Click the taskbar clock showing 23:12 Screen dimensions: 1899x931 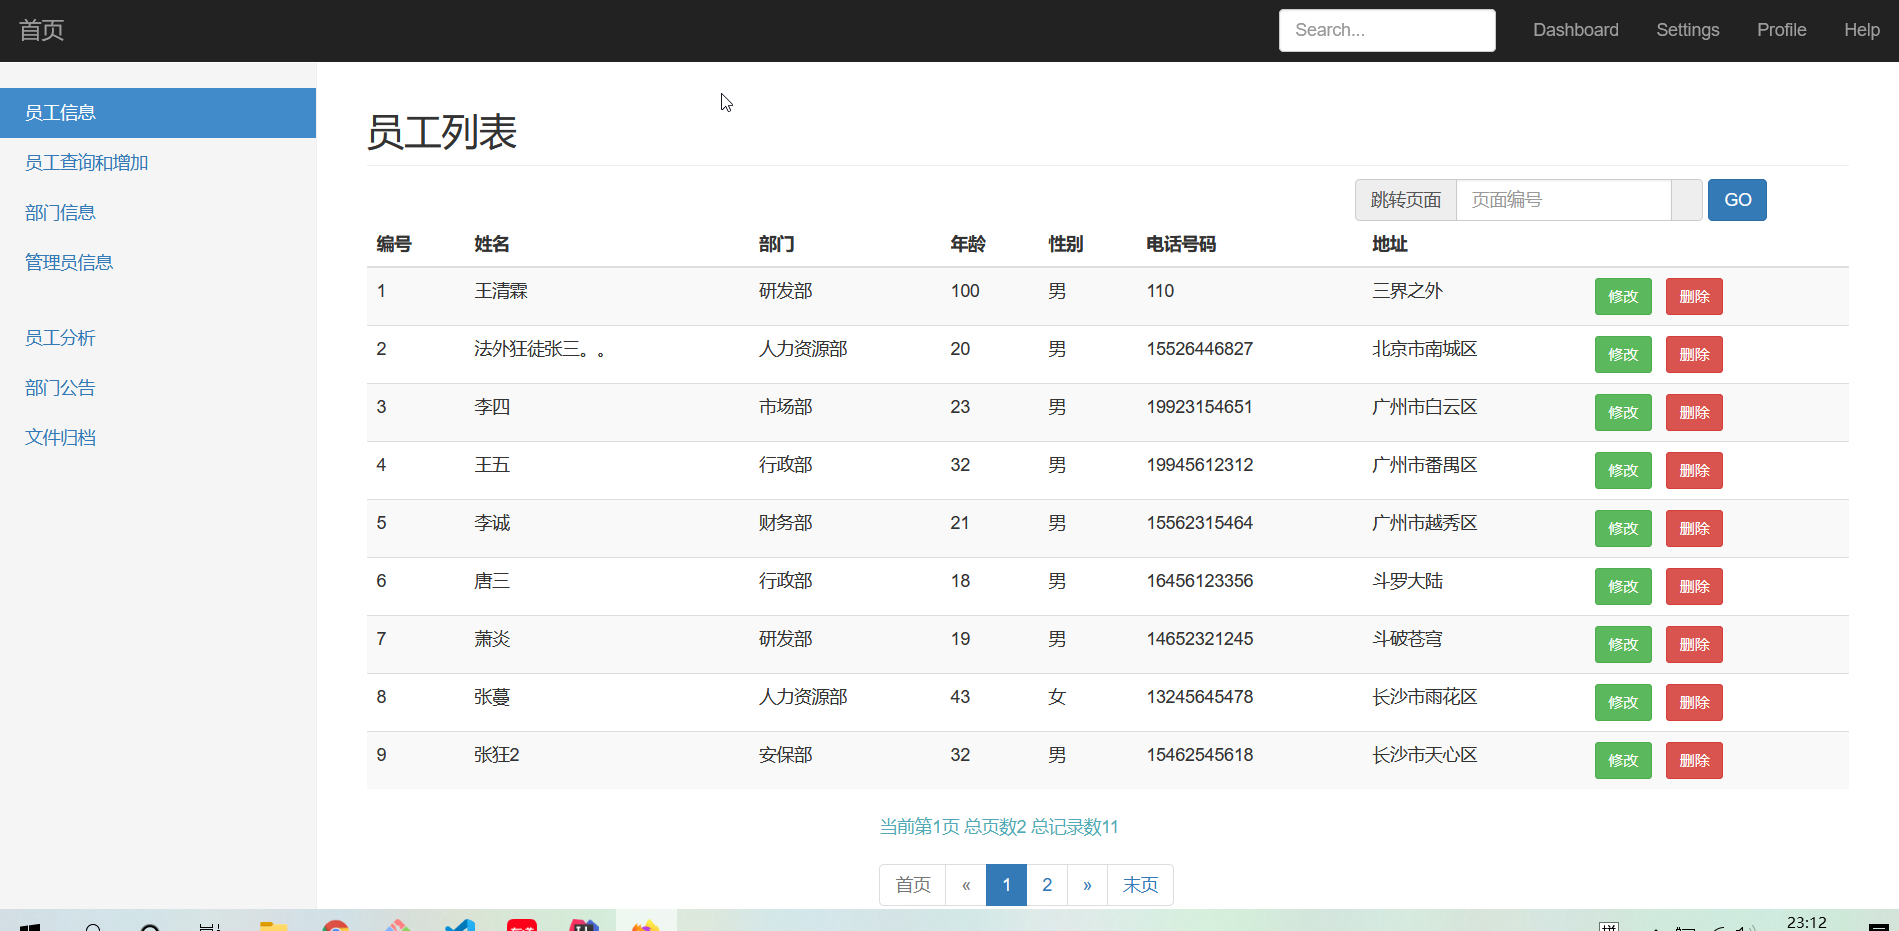coord(1806,922)
